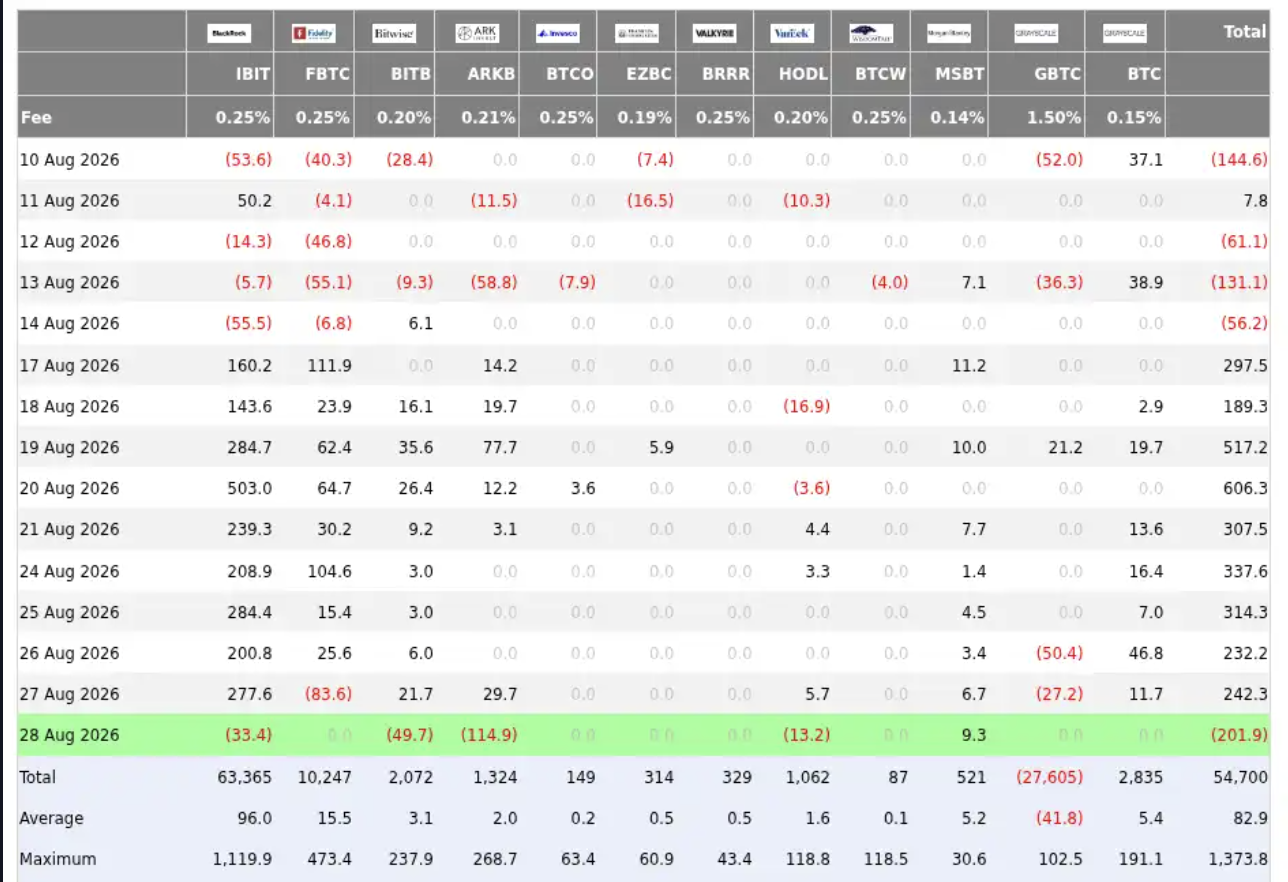Click the 0.21% fee under ARKB
This screenshot has width=1288, height=882.
[x=490, y=117]
